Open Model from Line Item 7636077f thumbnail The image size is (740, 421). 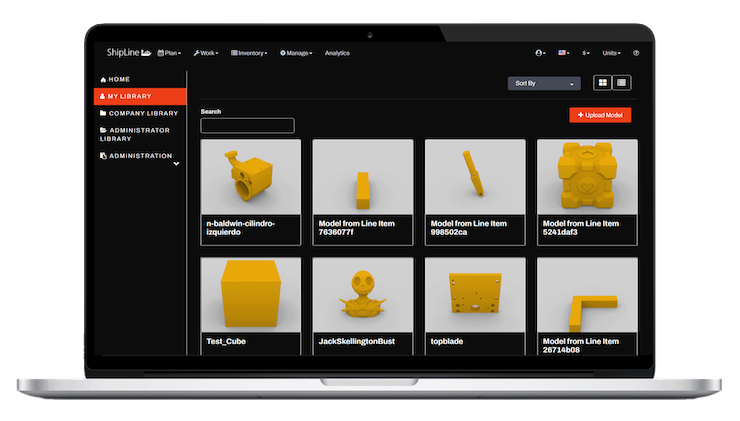tap(362, 177)
